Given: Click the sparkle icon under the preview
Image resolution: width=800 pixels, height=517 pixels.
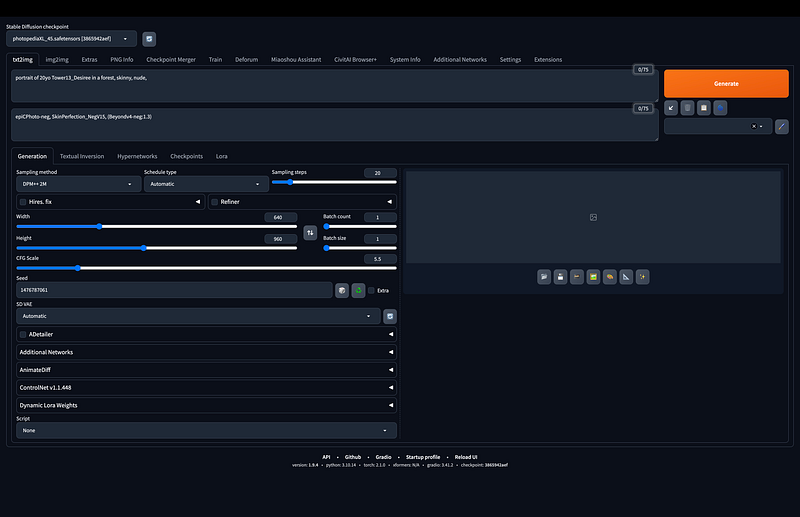Looking at the screenshot, I should coord(642,277).
